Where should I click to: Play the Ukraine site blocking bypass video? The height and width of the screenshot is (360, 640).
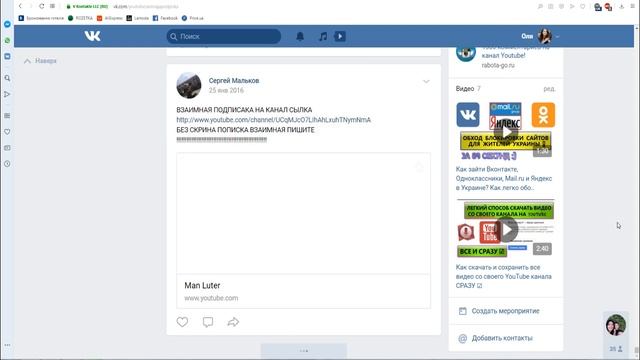coord(506,131)
